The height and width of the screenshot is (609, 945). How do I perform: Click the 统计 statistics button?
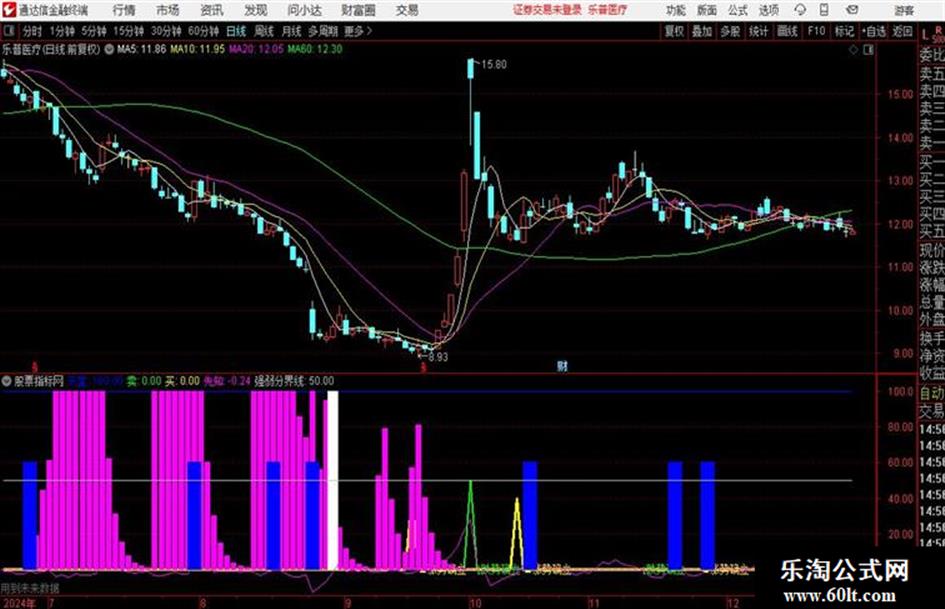click(758, 31)
